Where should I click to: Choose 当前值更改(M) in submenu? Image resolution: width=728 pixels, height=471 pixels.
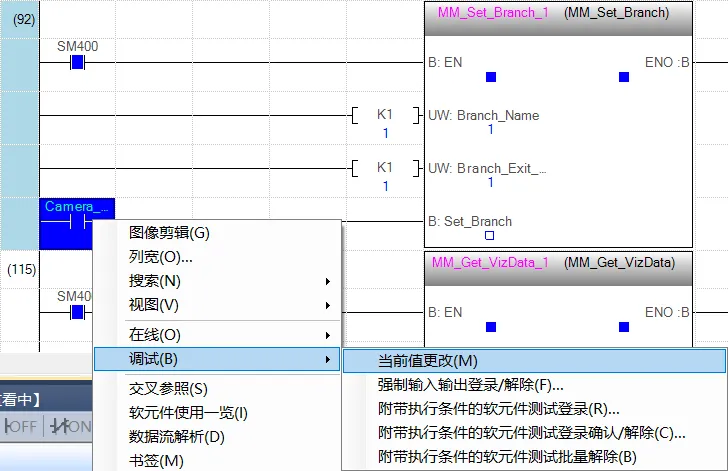click(534, 361)
